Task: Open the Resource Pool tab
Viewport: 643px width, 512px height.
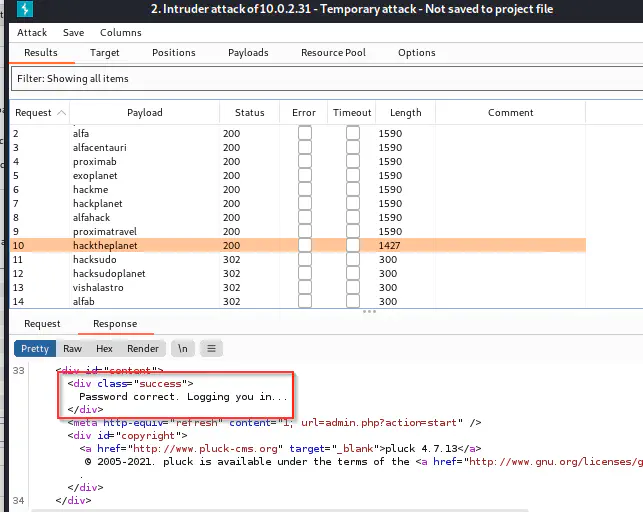Action: (333, 53)
